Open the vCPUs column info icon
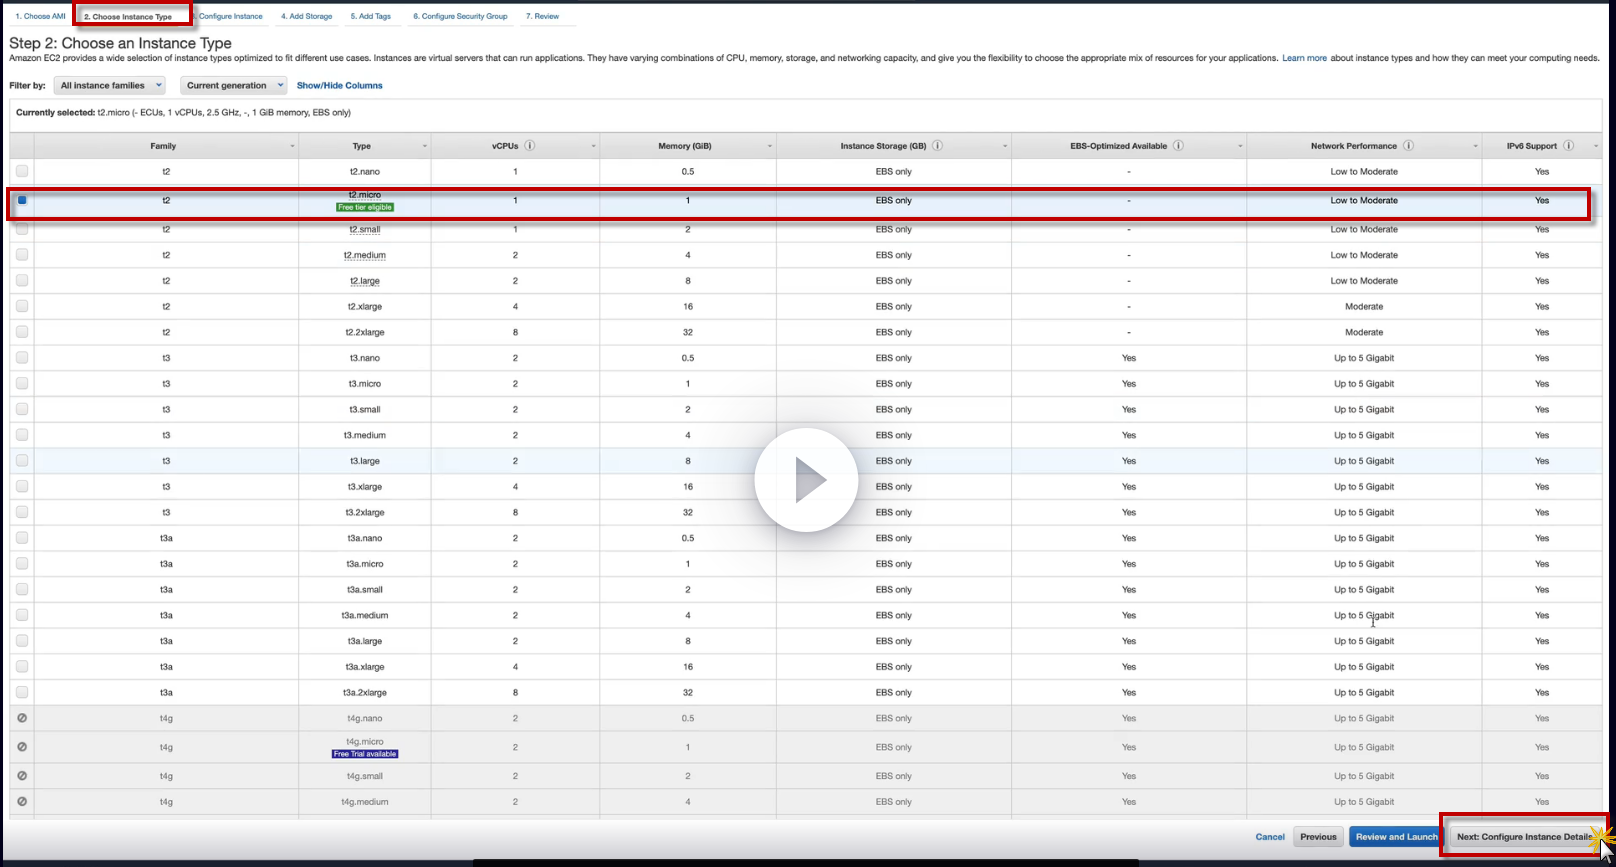This screenshot has height=867, width=1616. [x=530, y=146]
